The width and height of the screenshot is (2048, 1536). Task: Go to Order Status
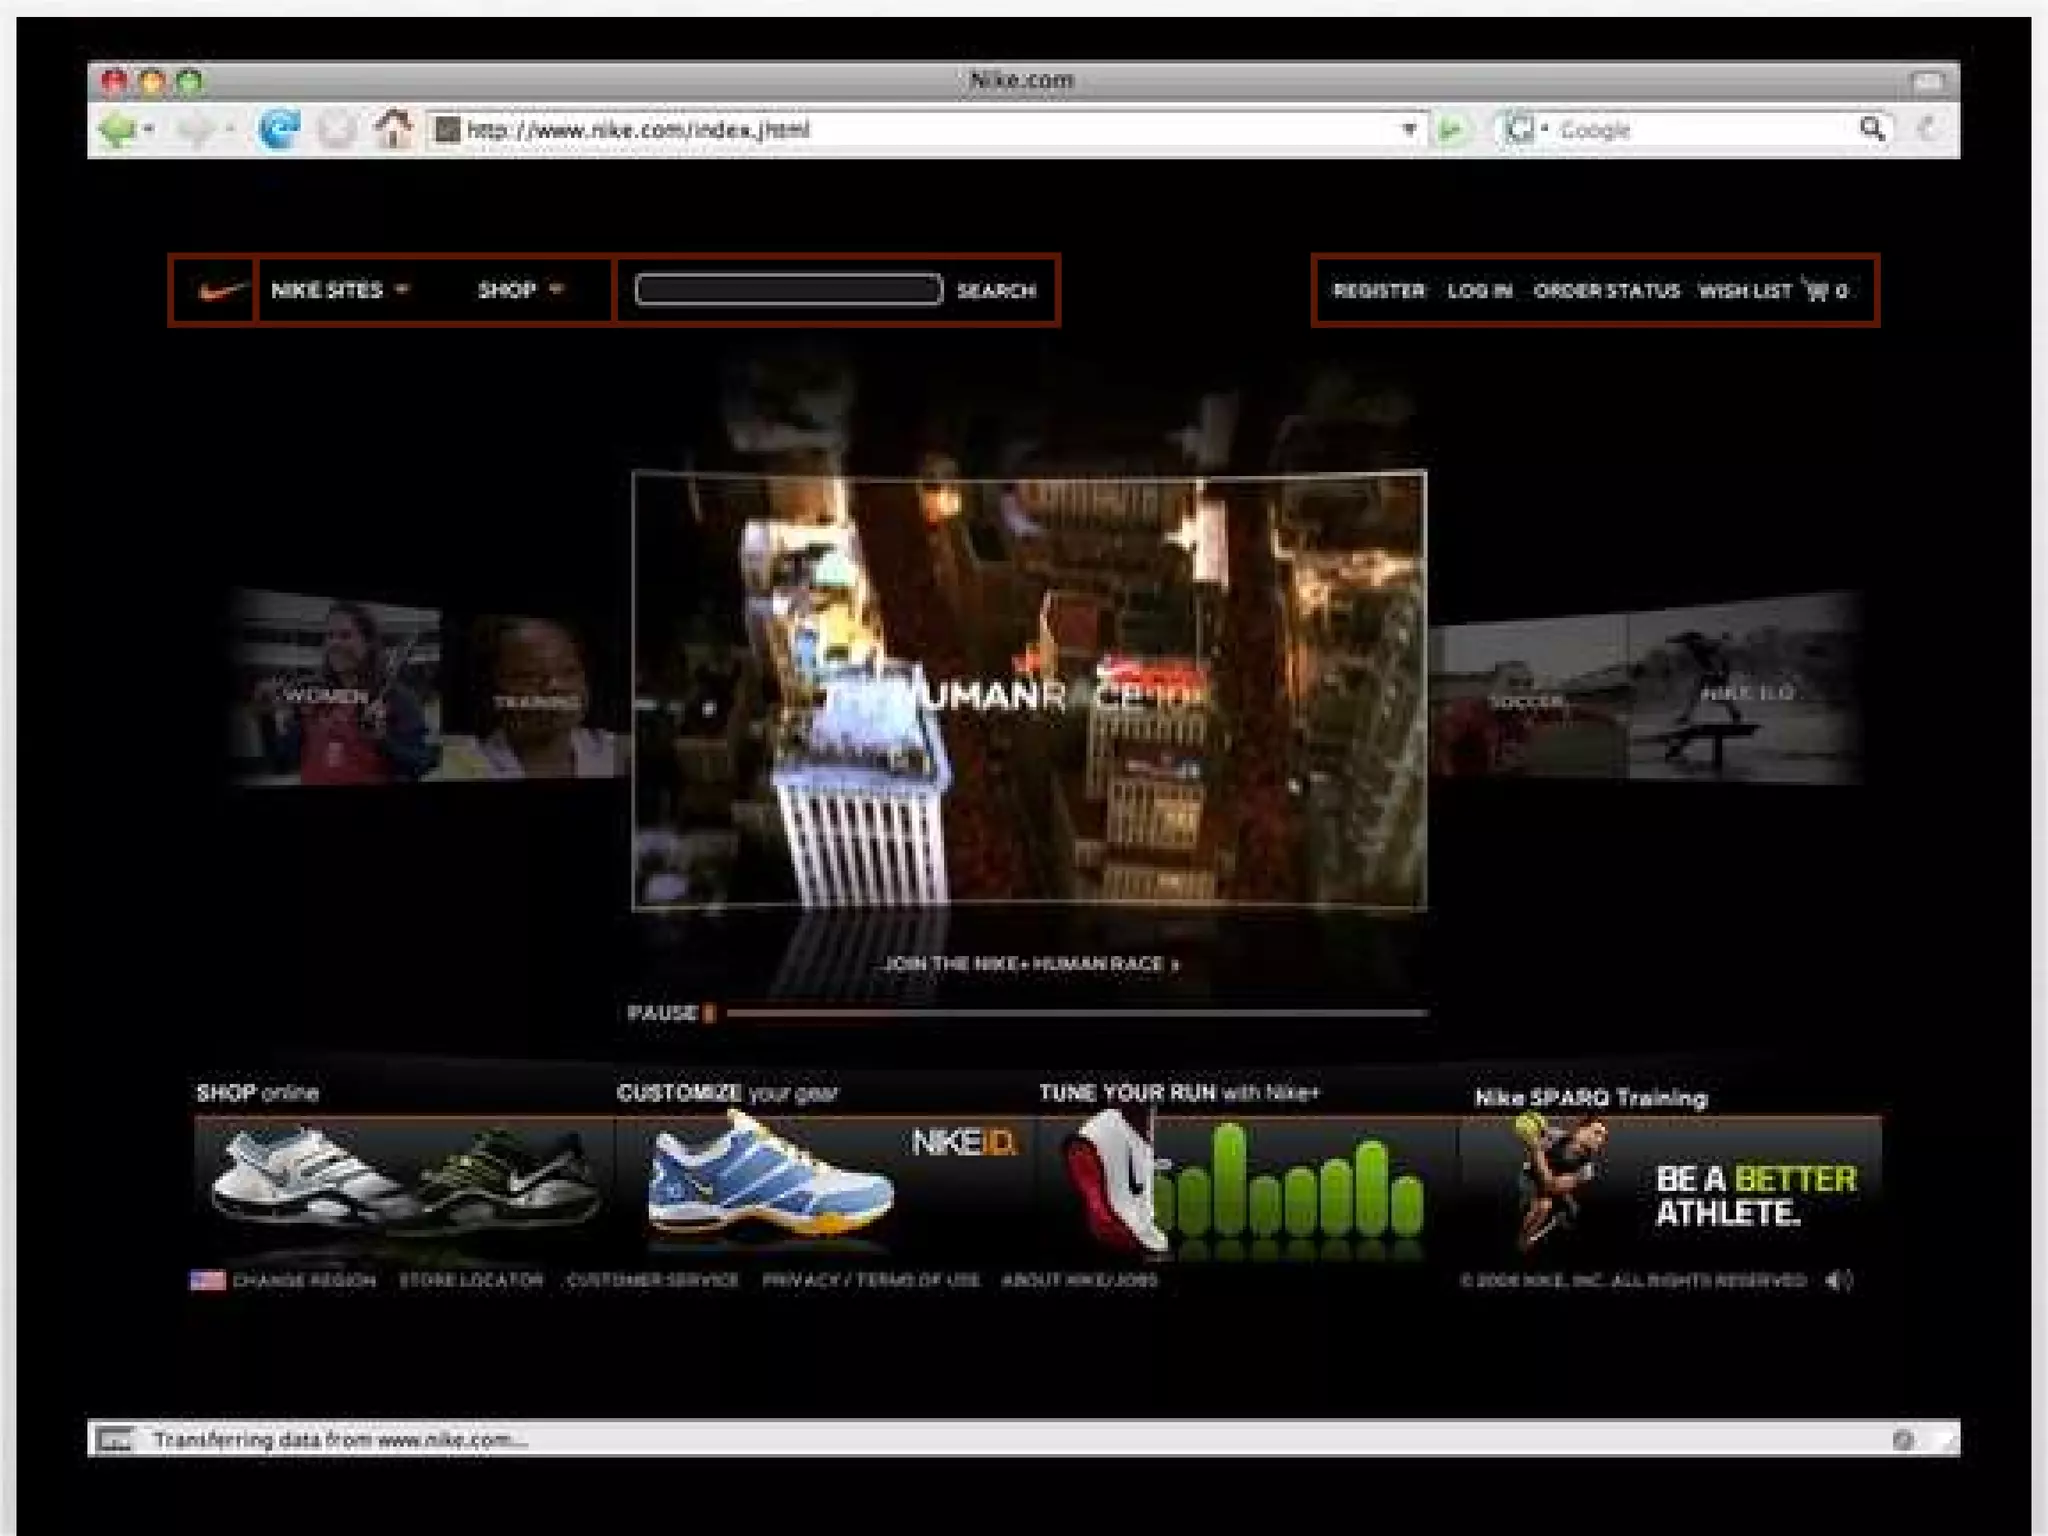tap(1606, 291)
